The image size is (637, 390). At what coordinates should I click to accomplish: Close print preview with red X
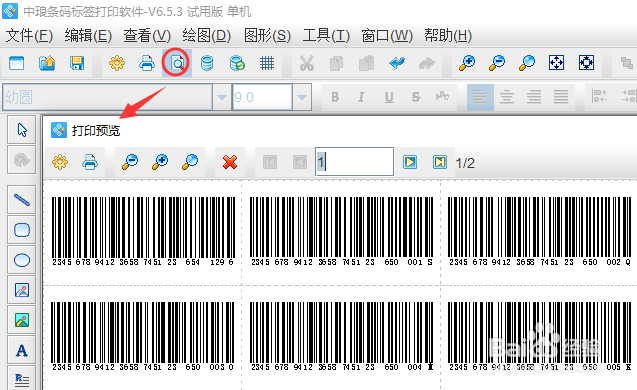[230, 162]
